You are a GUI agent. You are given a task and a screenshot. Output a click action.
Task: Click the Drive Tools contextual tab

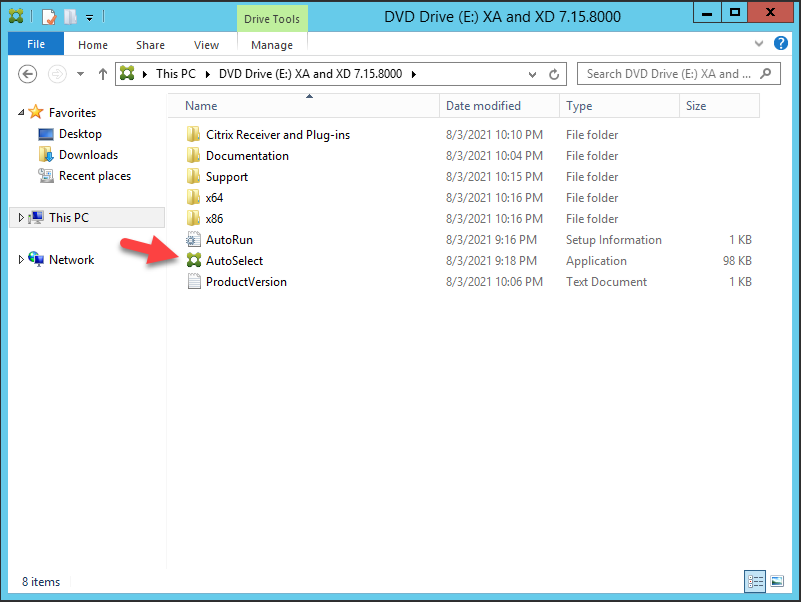click(x=272, y=19)
